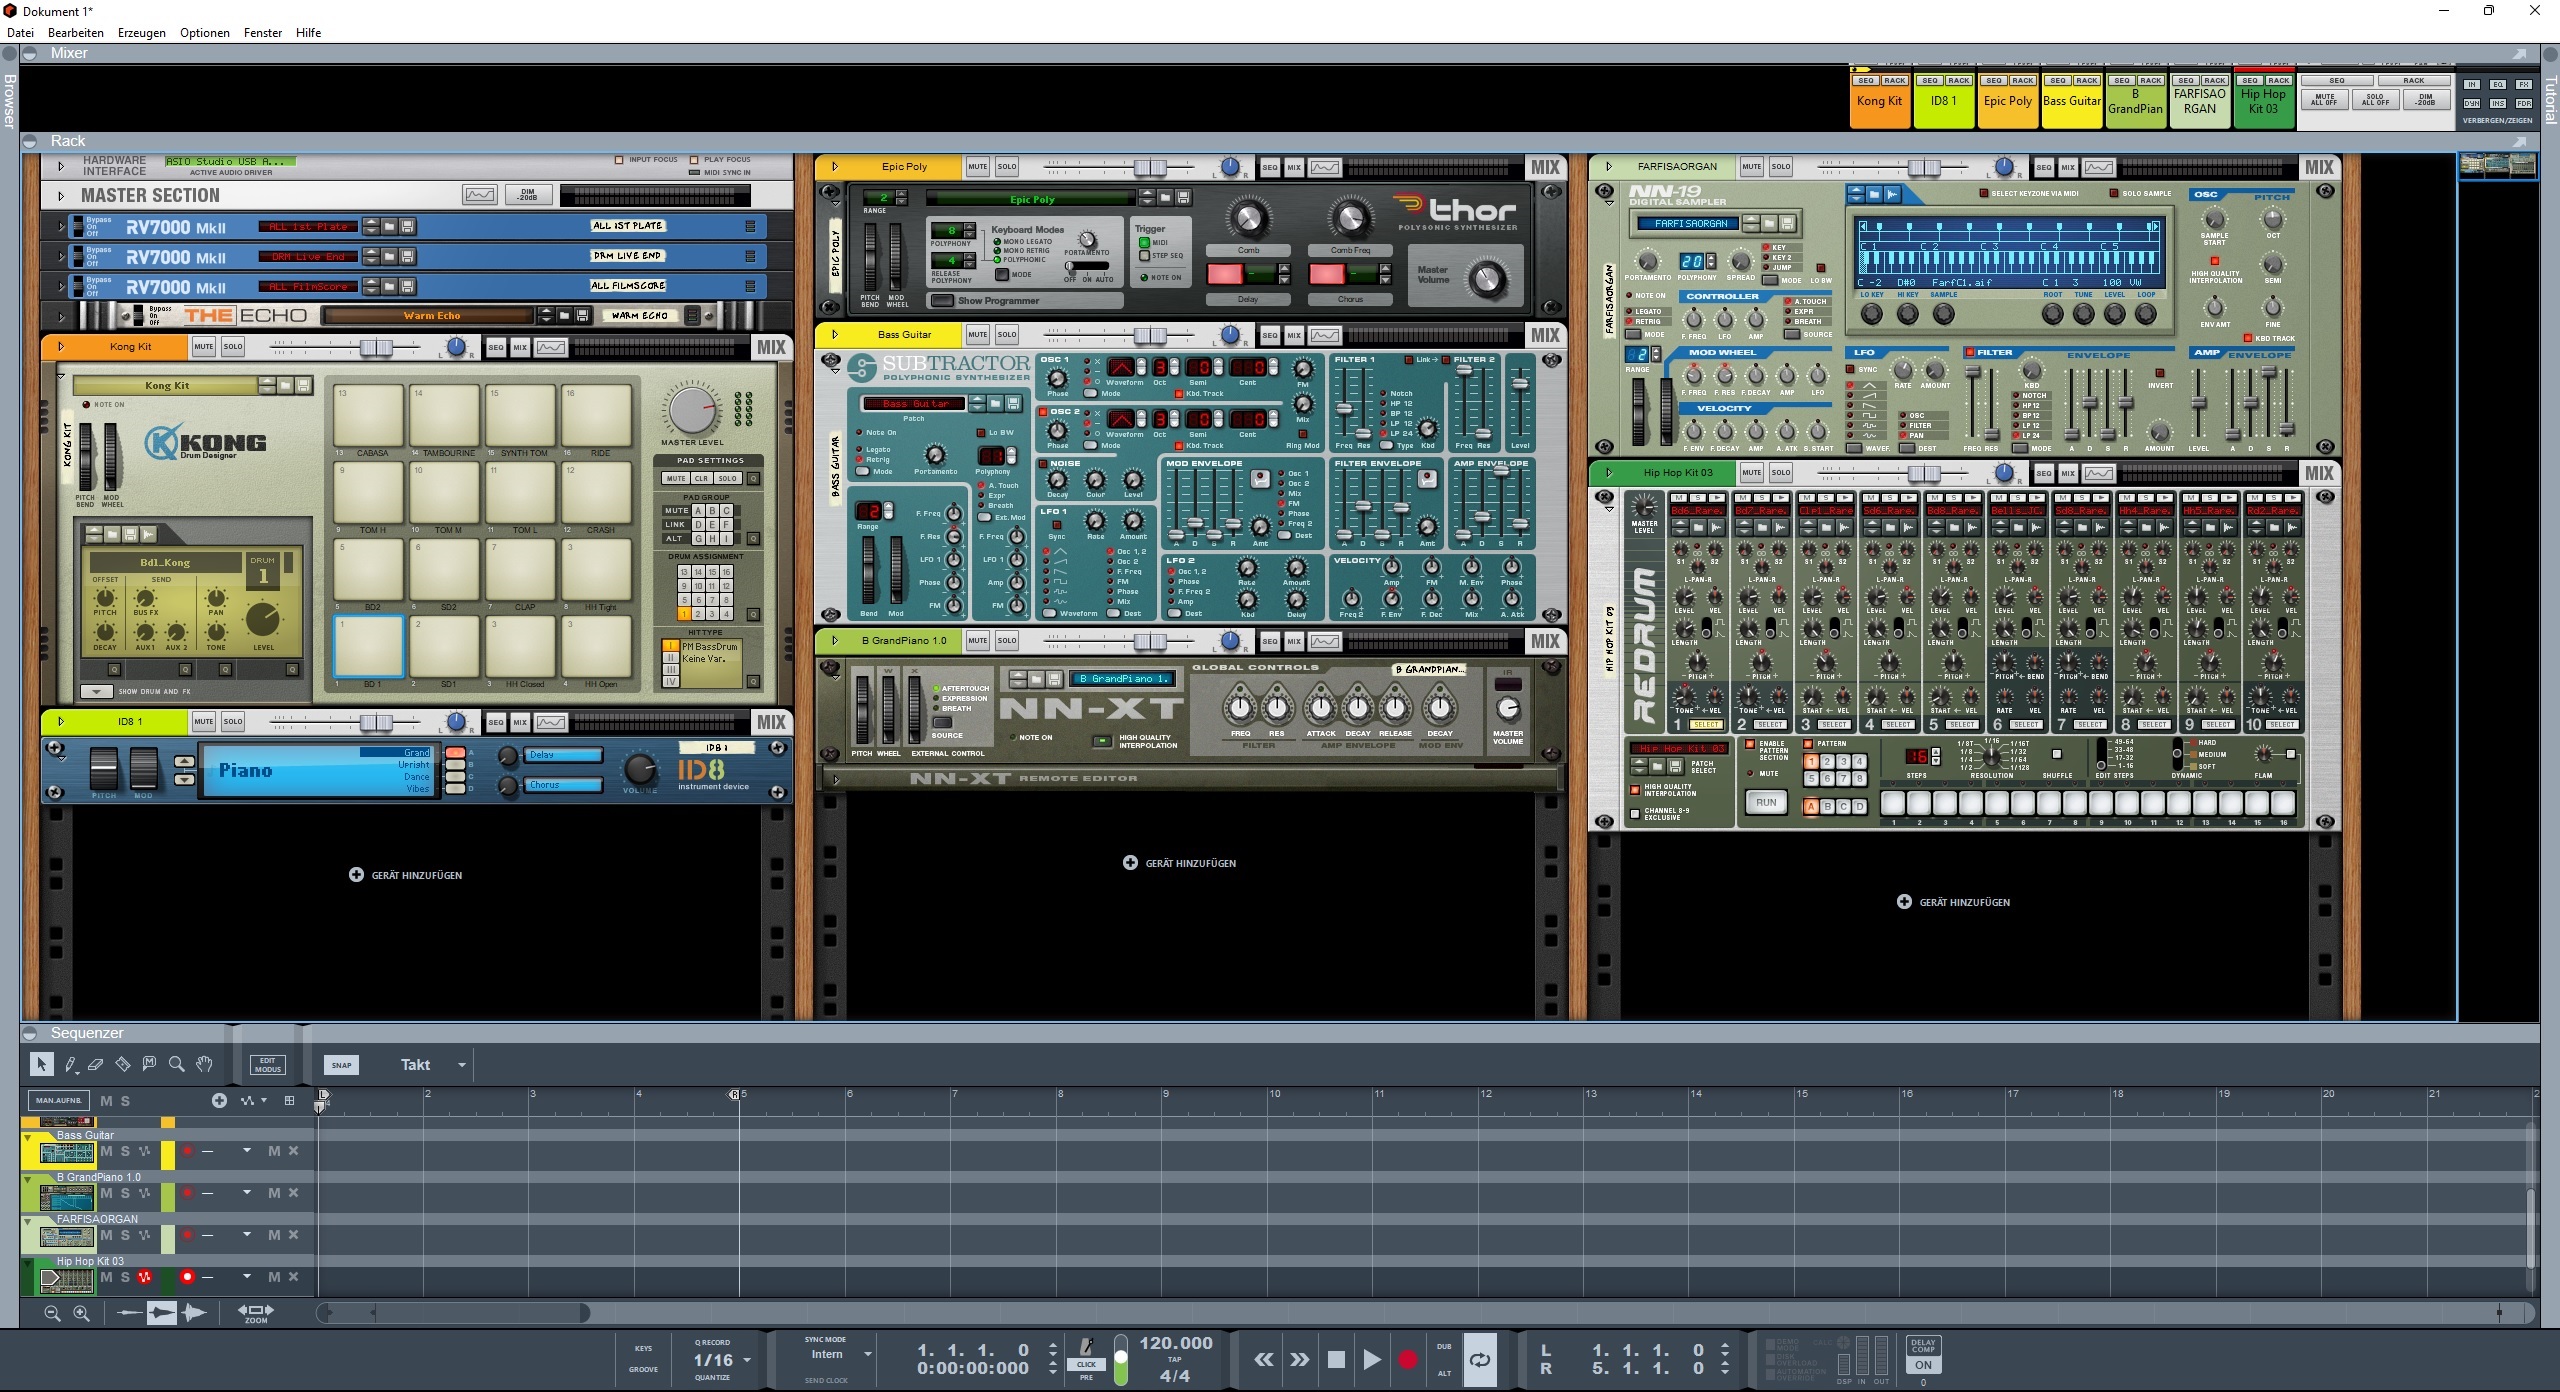
Task: Click the Kong pad 13 CABASA
Action: pyautogui.click(x=368, y=415)
